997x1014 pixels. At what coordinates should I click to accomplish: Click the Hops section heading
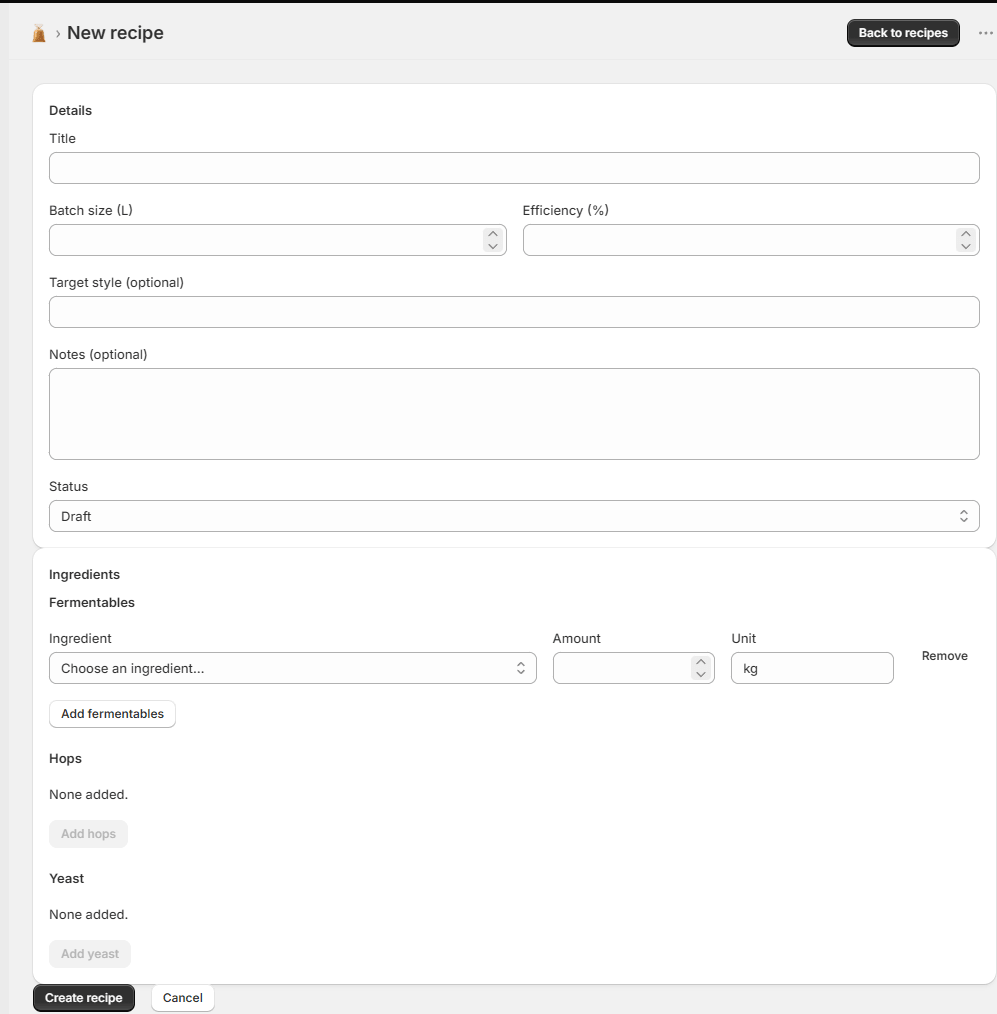65,758
